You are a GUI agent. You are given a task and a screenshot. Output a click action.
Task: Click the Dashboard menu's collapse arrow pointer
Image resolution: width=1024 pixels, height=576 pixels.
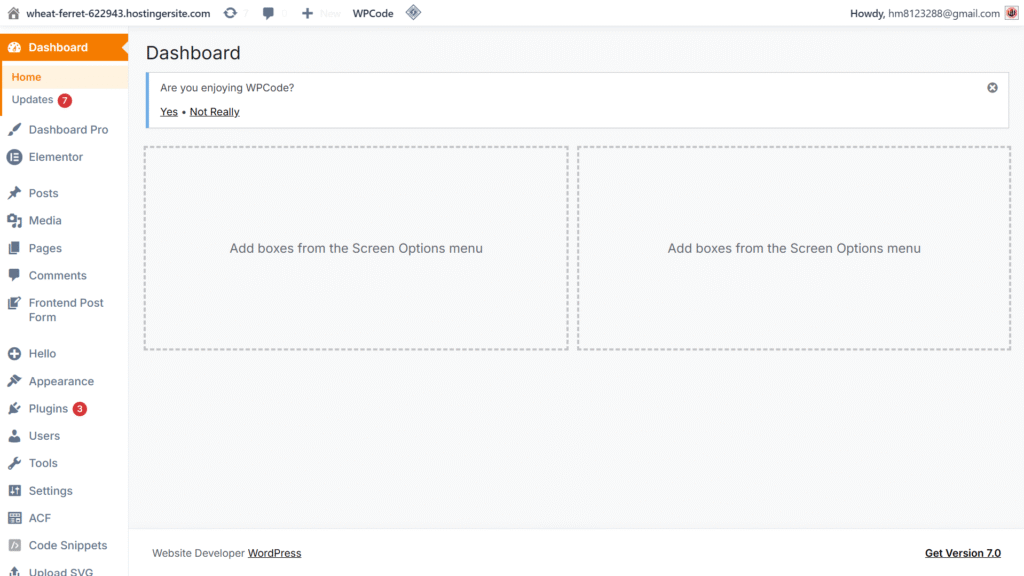click(x=125, y=47)
